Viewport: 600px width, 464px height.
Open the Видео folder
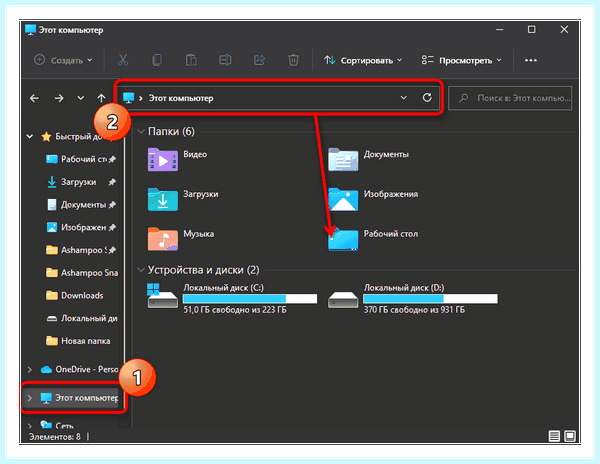point(178,159)
